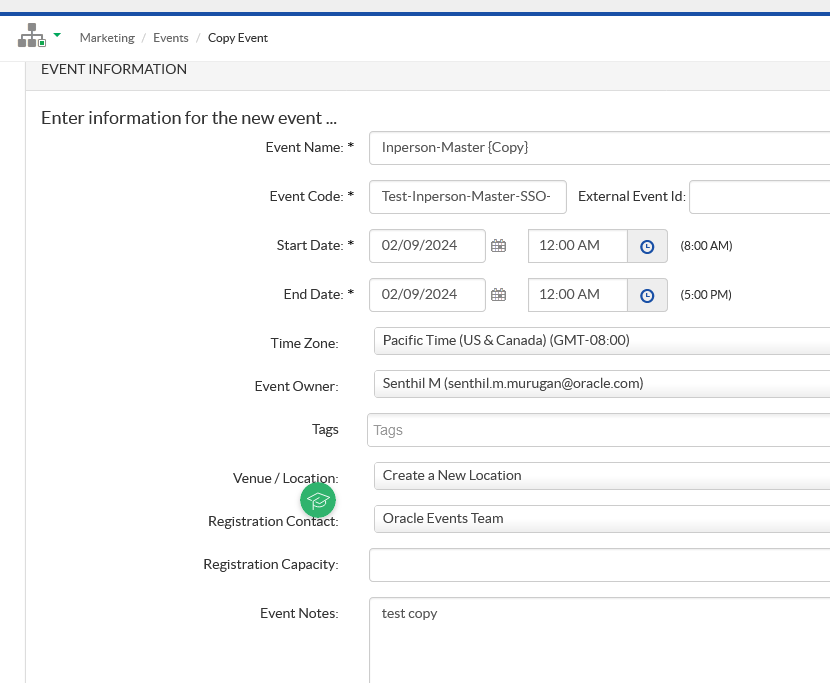Click the Event Name text field
Viewport: 830px width, 683px height.
[600, 147]
